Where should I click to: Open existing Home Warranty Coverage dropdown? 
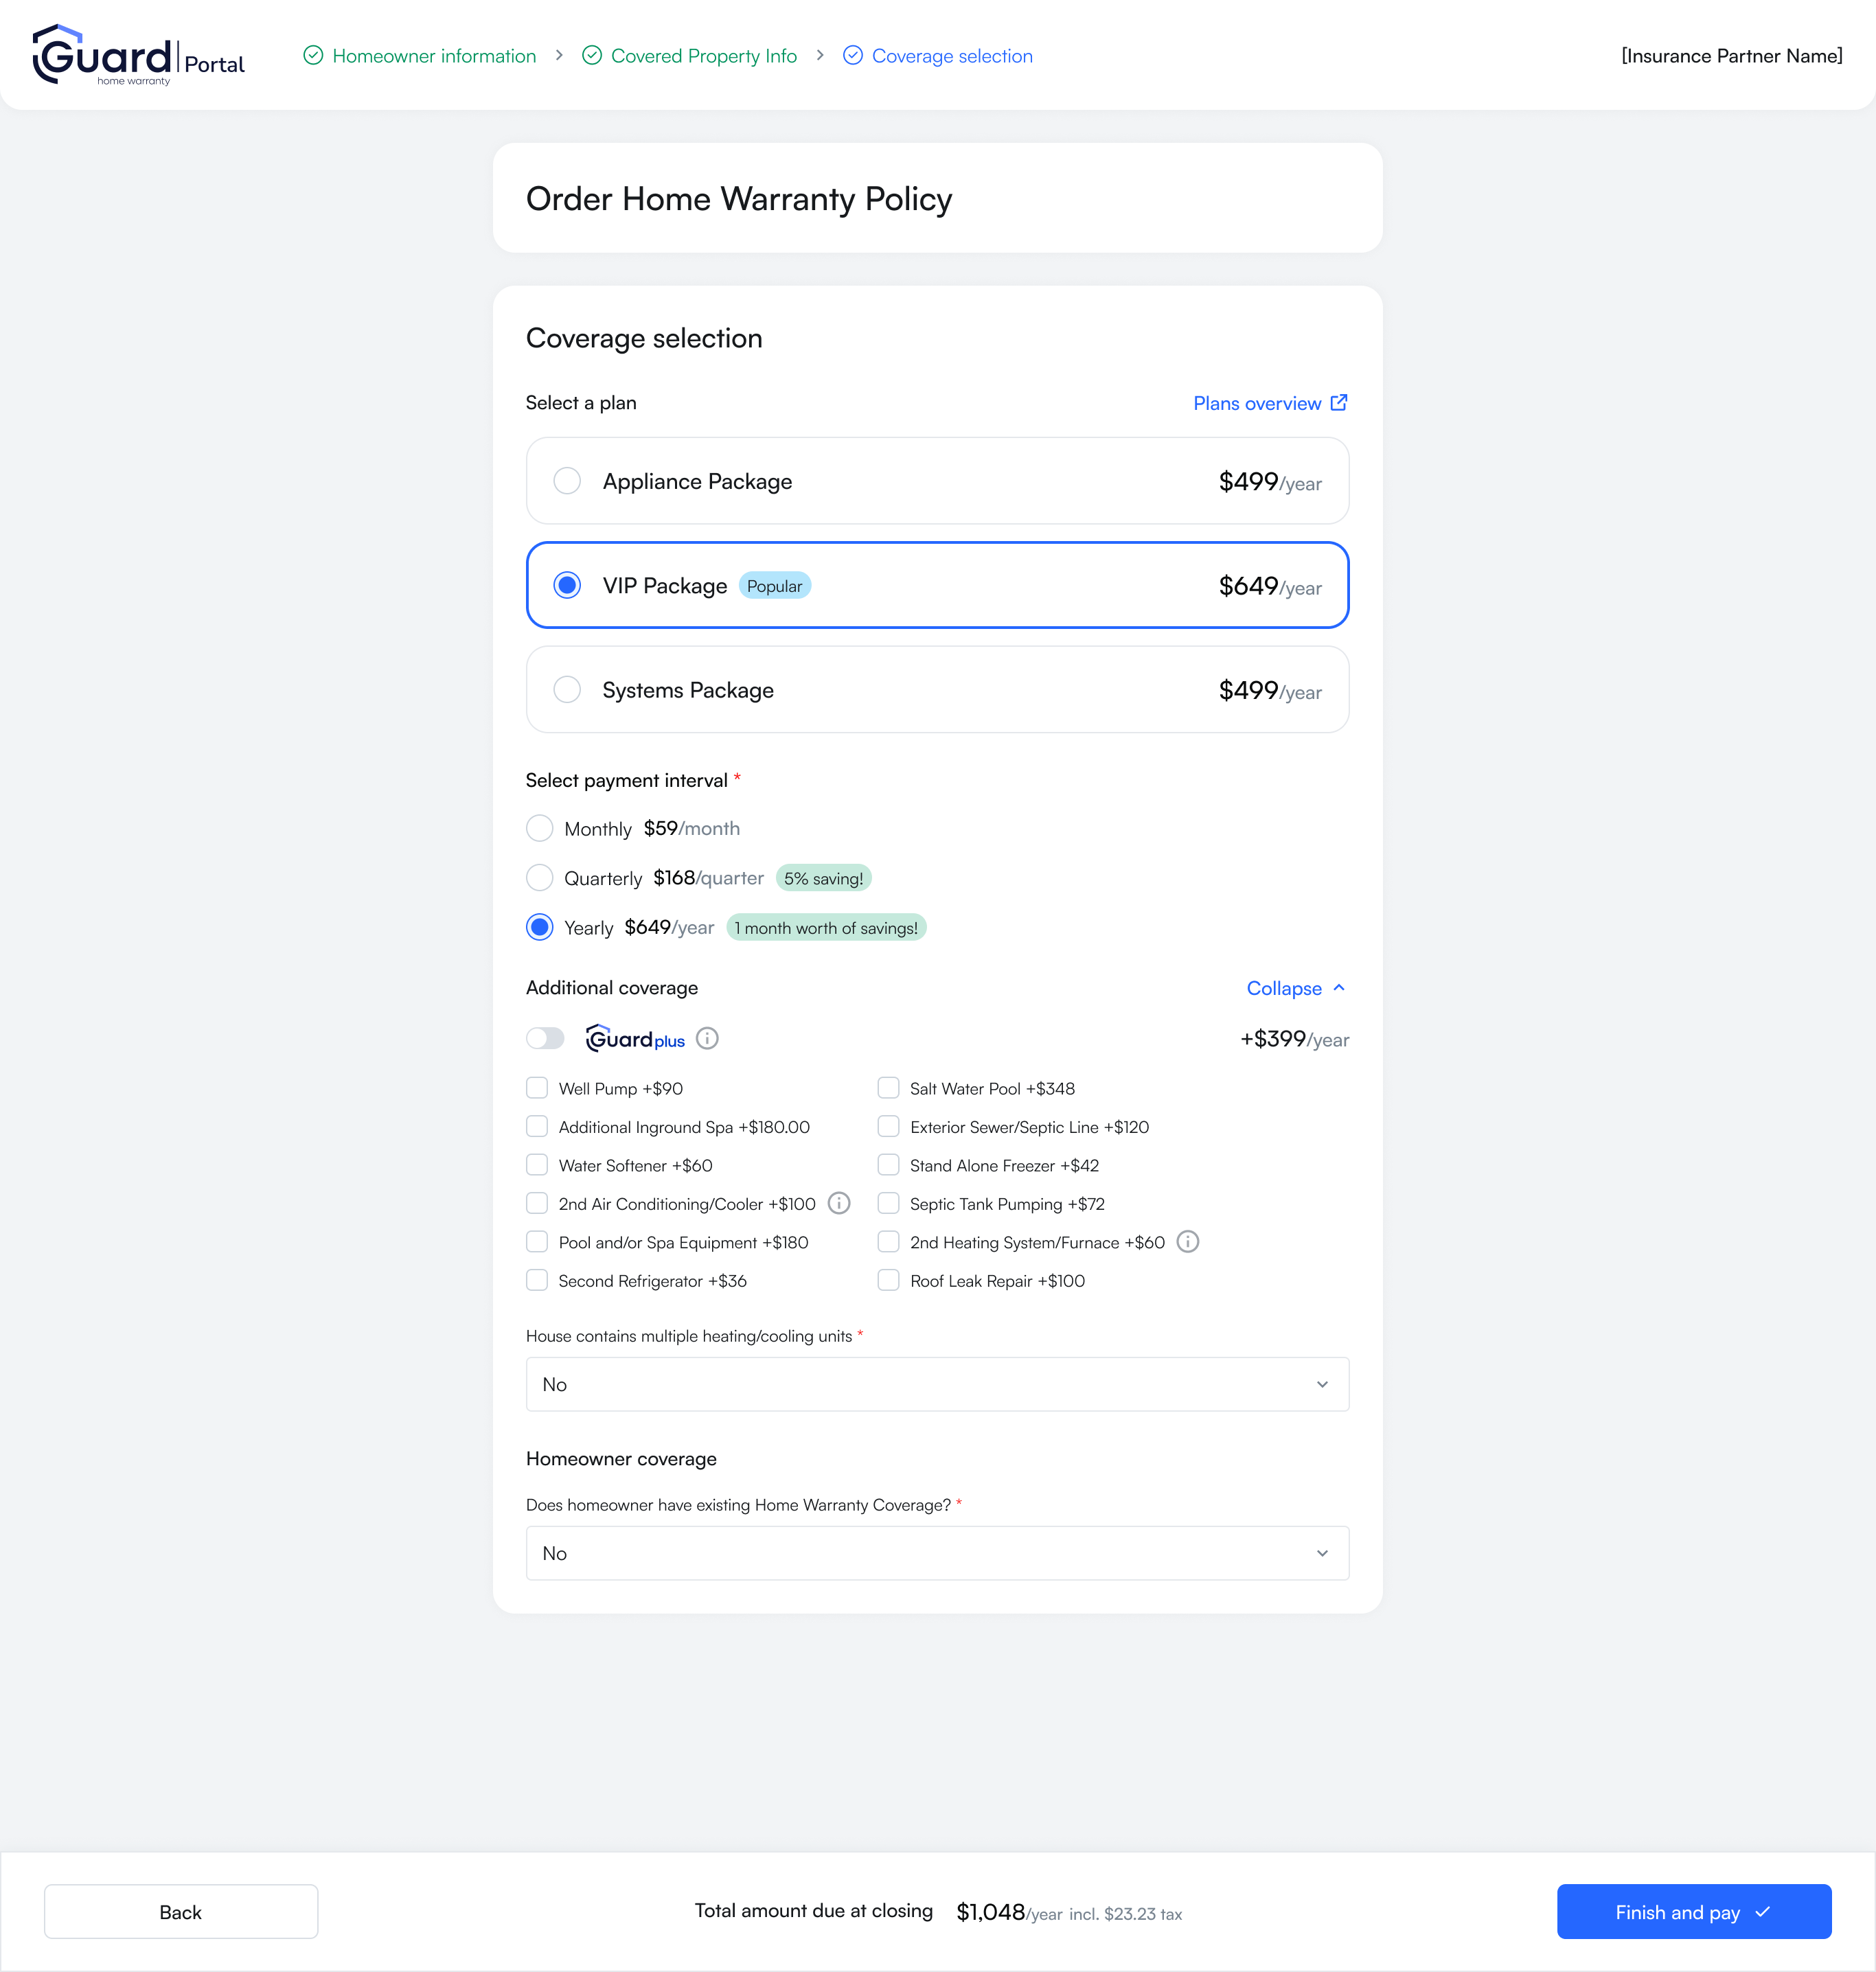937,1553
